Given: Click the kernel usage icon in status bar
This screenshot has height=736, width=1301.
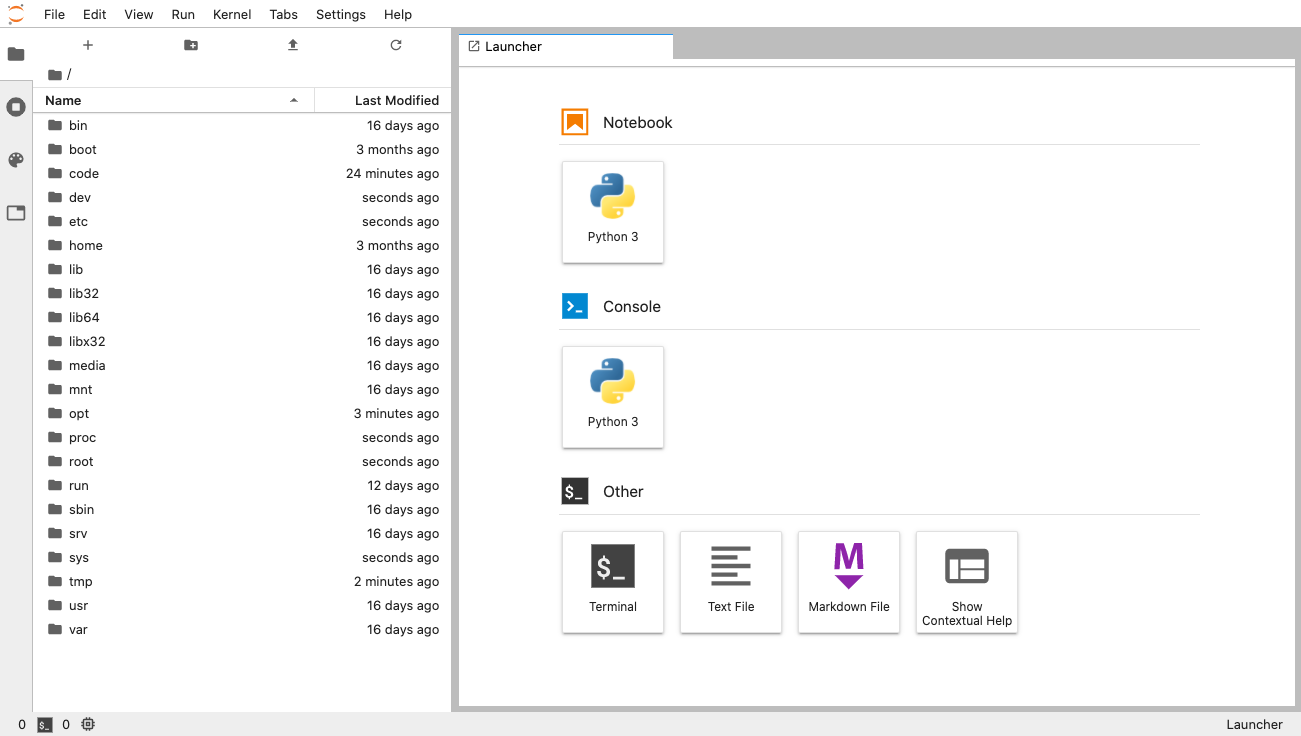Looking at the screenshot, I should coord(88,724).
